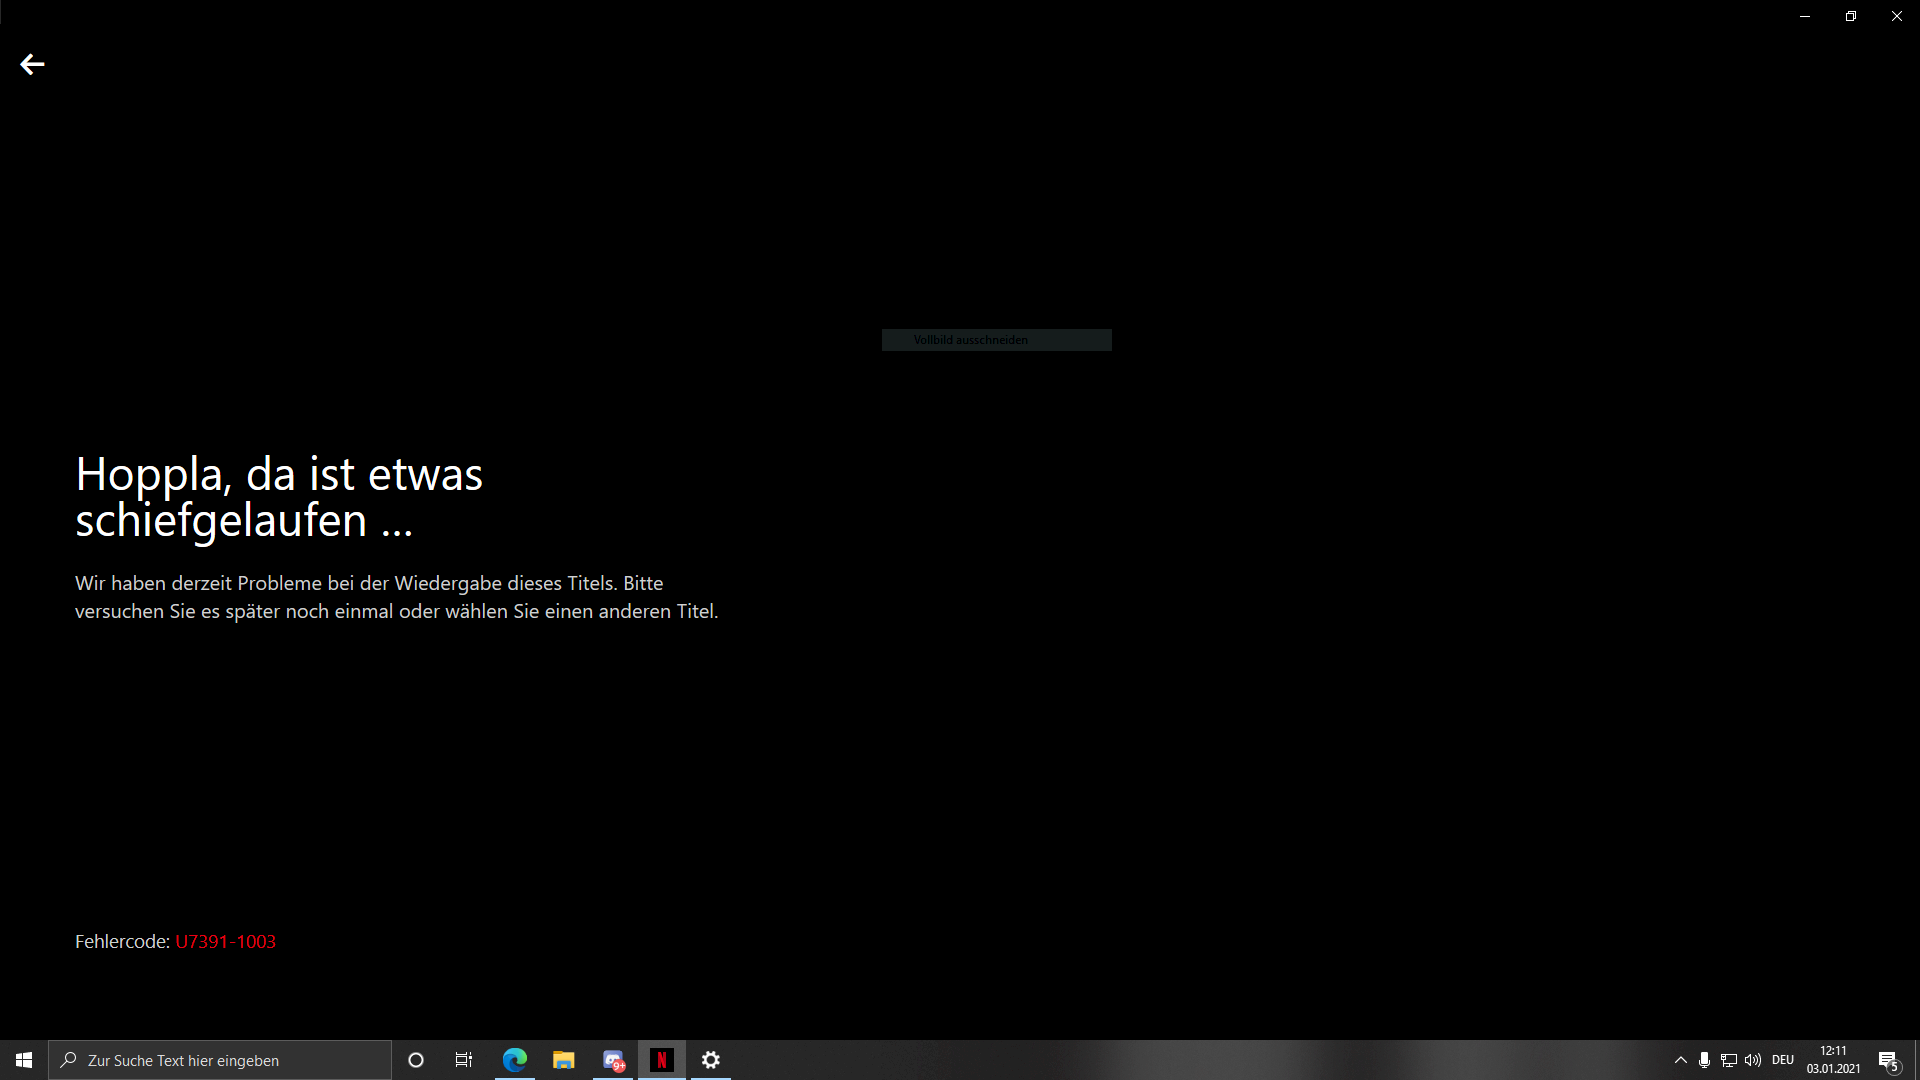Viewport: 1920px width, 1080px height.
Task: Click the faint 'Vollbild ausschneiden' label
Action: click(970, 340)
